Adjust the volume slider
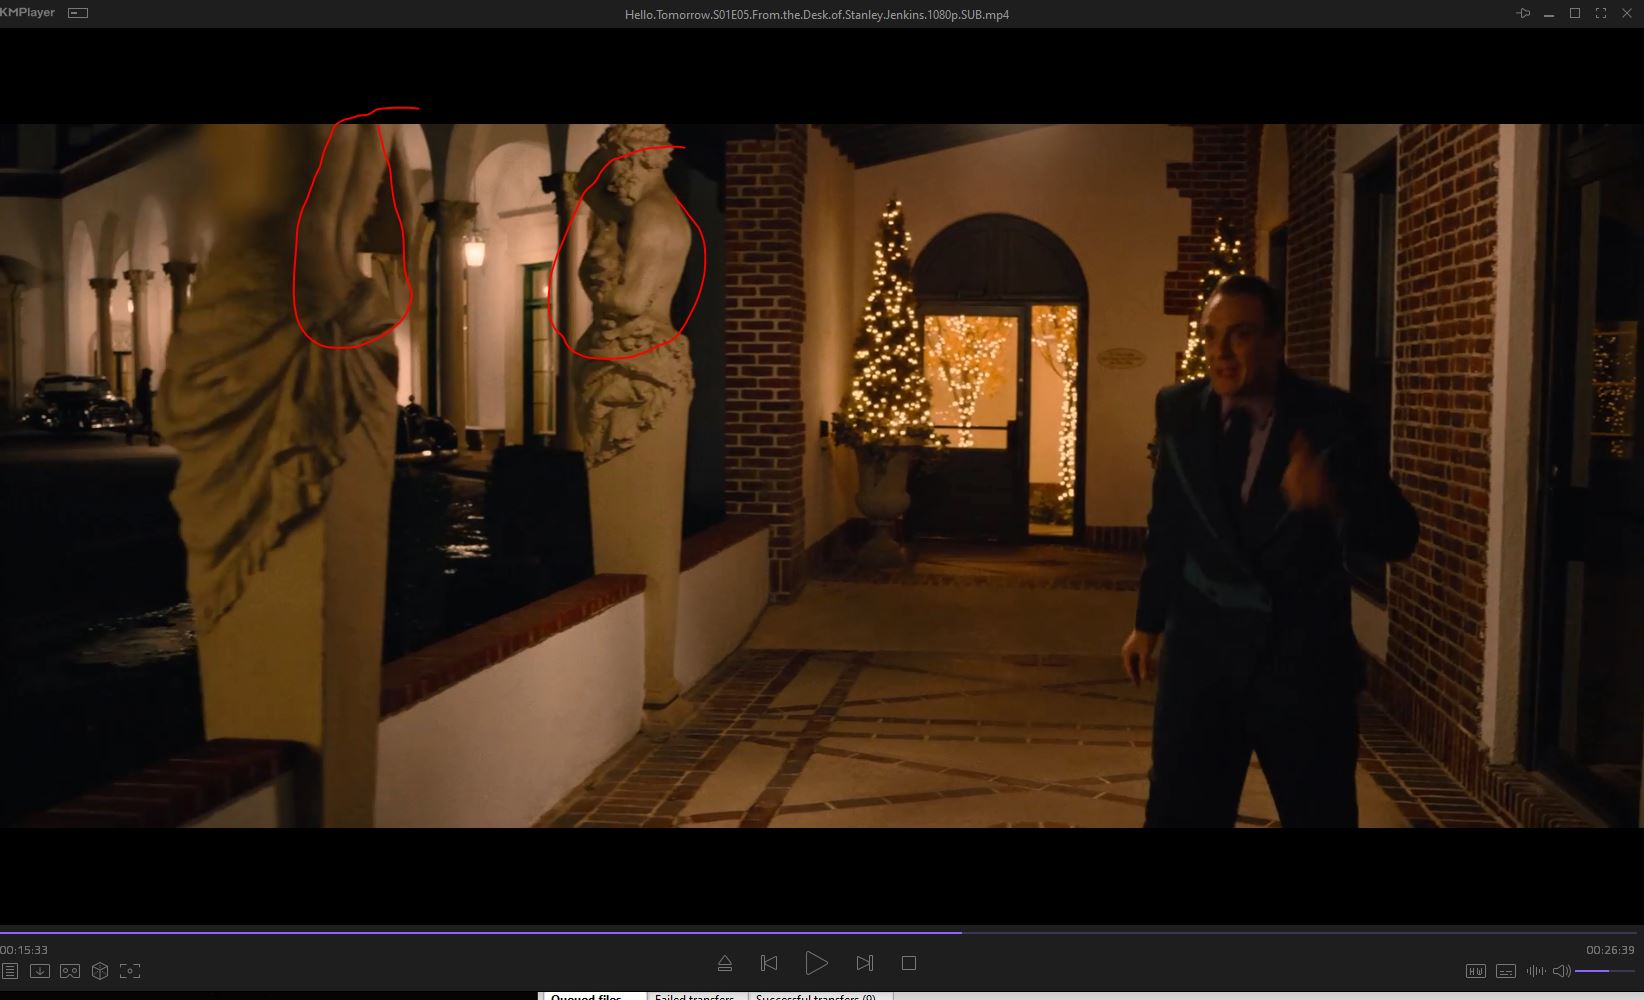The image size is (1644, 1000). (x=1605, y=971)
